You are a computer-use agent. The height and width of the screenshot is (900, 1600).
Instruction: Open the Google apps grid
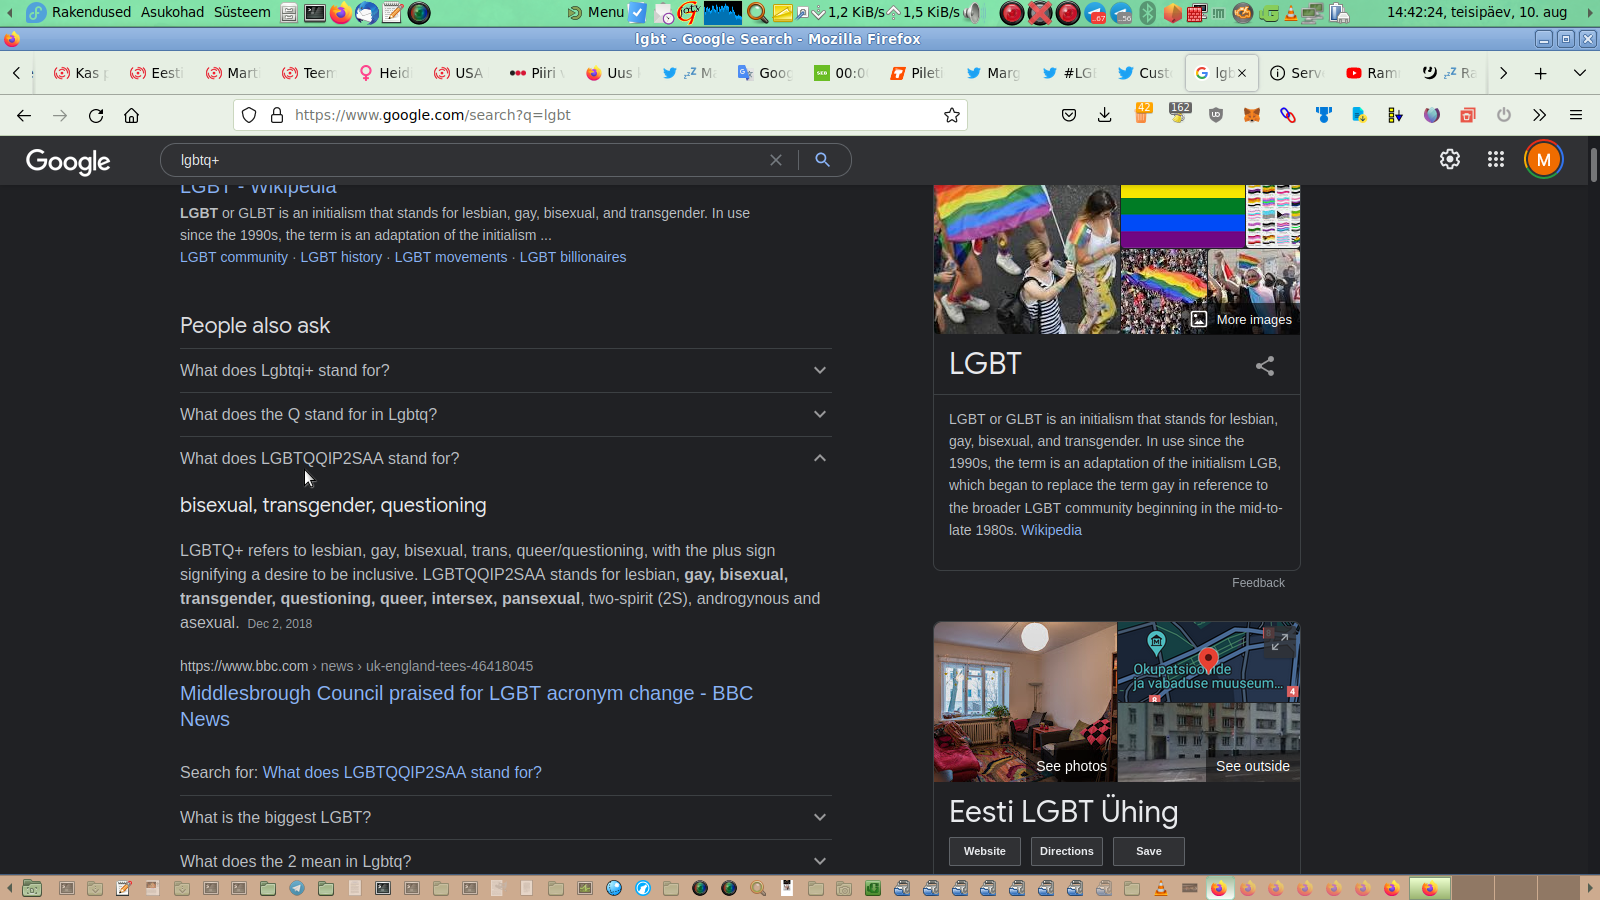[x=1496, y=159]
